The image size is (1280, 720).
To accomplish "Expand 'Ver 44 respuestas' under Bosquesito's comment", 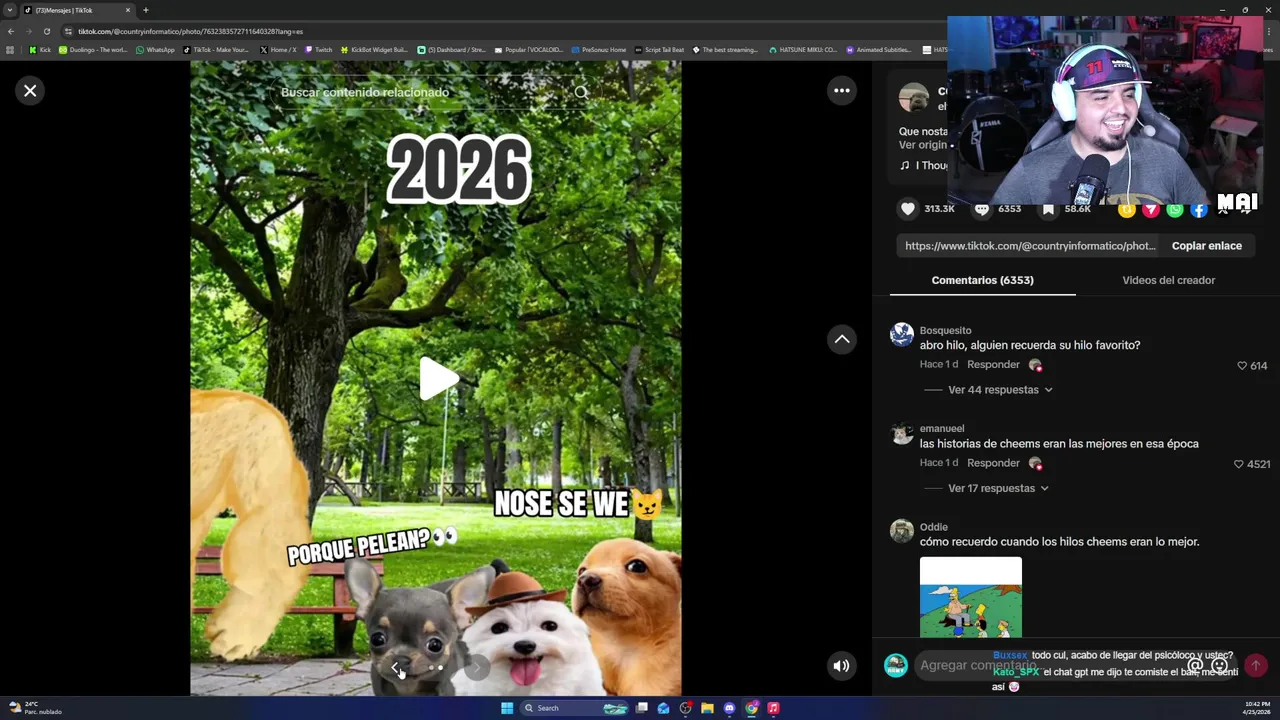I will [x=1000, y=390].
